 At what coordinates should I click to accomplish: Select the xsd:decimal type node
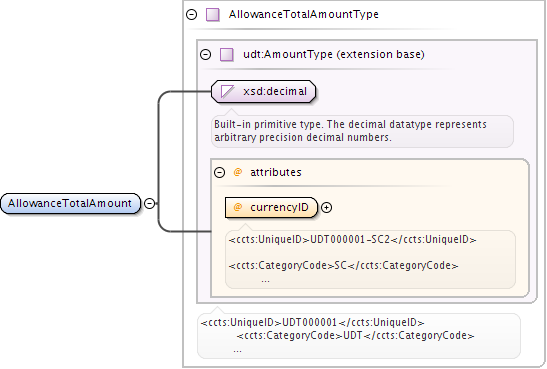tap(263, 91)
